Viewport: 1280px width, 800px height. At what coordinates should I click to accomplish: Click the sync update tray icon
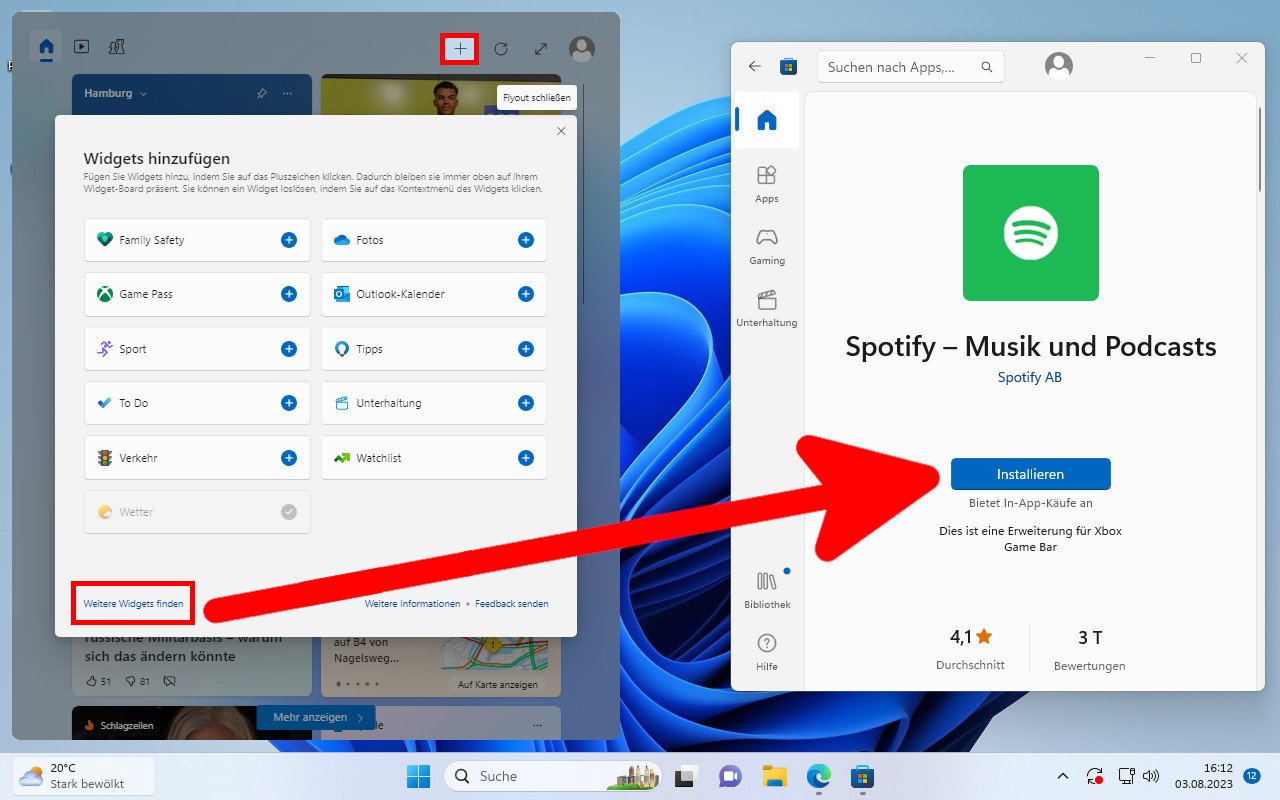1096,776
